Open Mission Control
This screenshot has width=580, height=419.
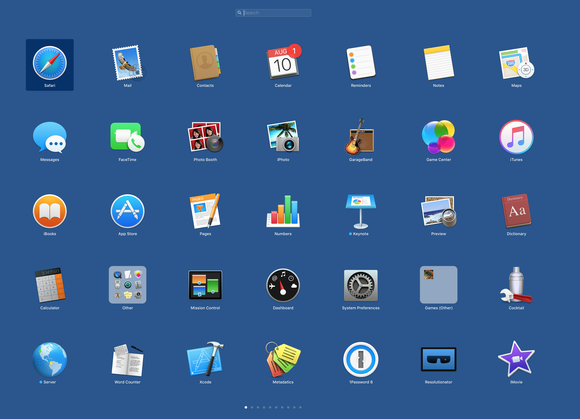pyautogui.click(x=205, y=285)
